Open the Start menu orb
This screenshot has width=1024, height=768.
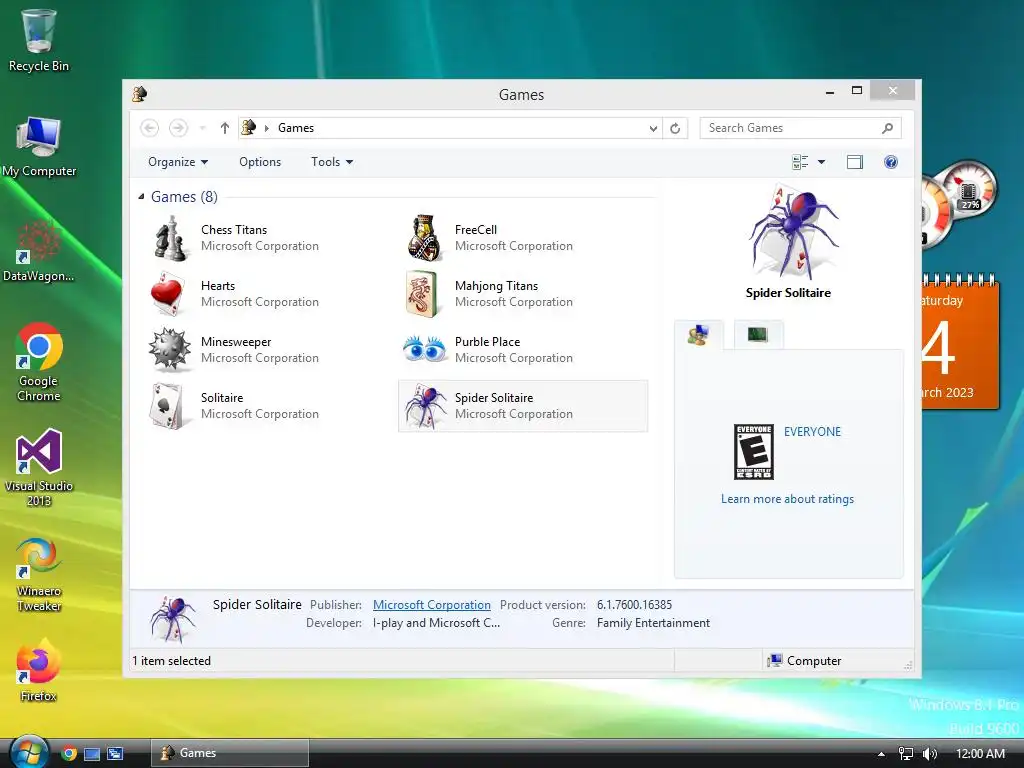pyautogui.click(x=29, y=752)
